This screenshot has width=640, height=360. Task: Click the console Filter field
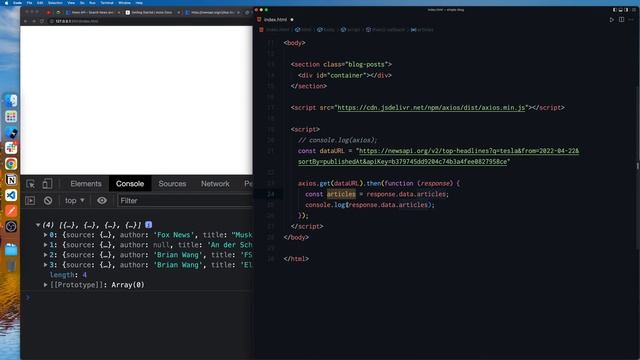tap(186, 200)
